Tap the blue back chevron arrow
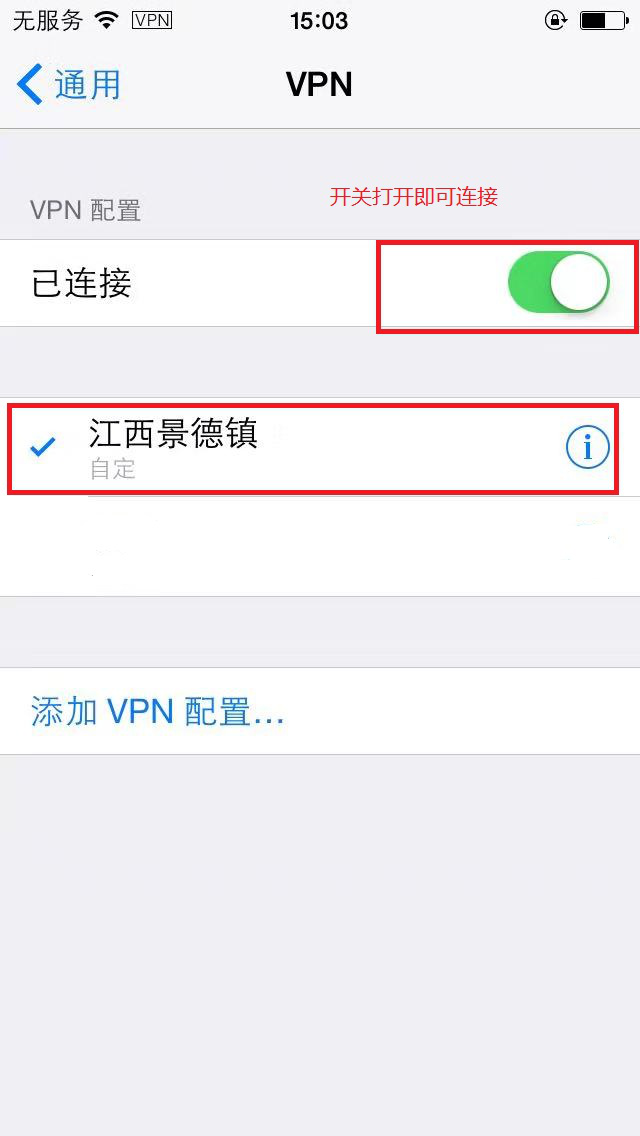This screenshot has width=640, height=1136. click(x=30, y=85)
